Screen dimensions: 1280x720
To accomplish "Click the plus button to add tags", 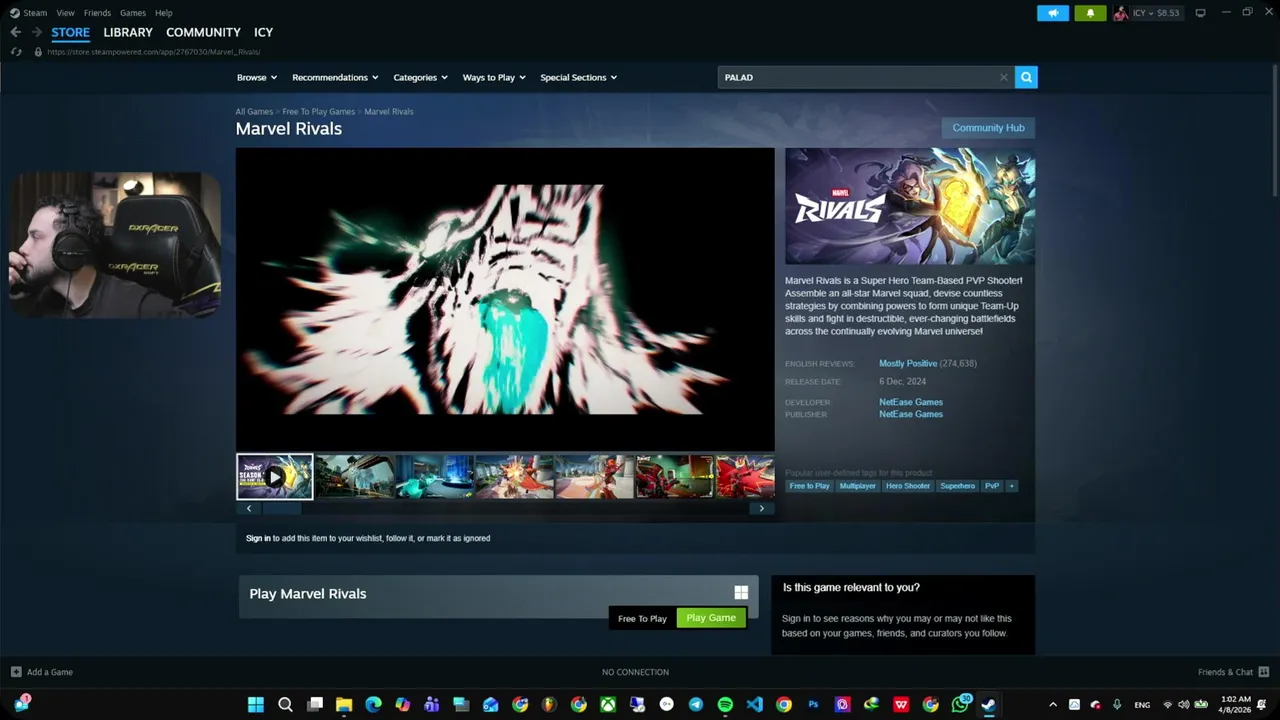I will (x=1011, y=486).
